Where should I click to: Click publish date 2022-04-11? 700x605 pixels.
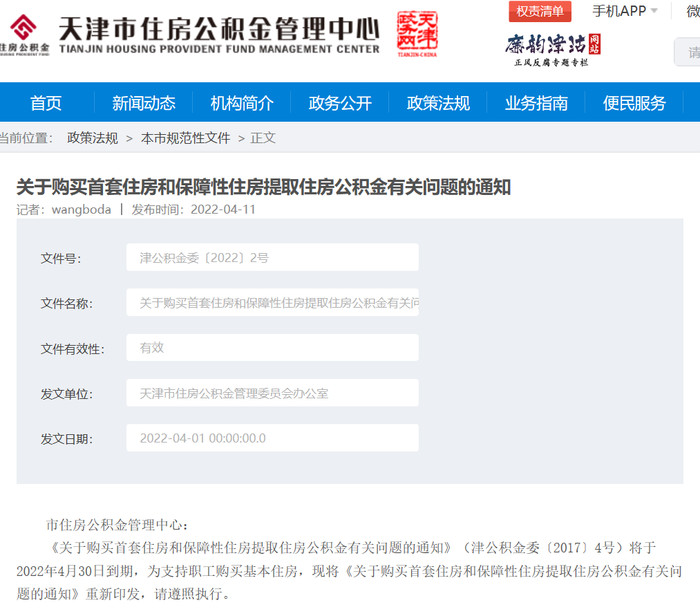click(x=223, y=209)
